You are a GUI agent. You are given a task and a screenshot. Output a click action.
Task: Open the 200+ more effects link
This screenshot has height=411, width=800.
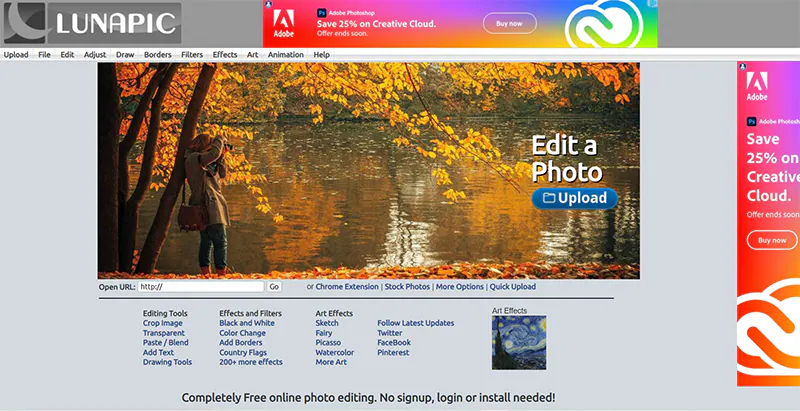coord(251,362)
